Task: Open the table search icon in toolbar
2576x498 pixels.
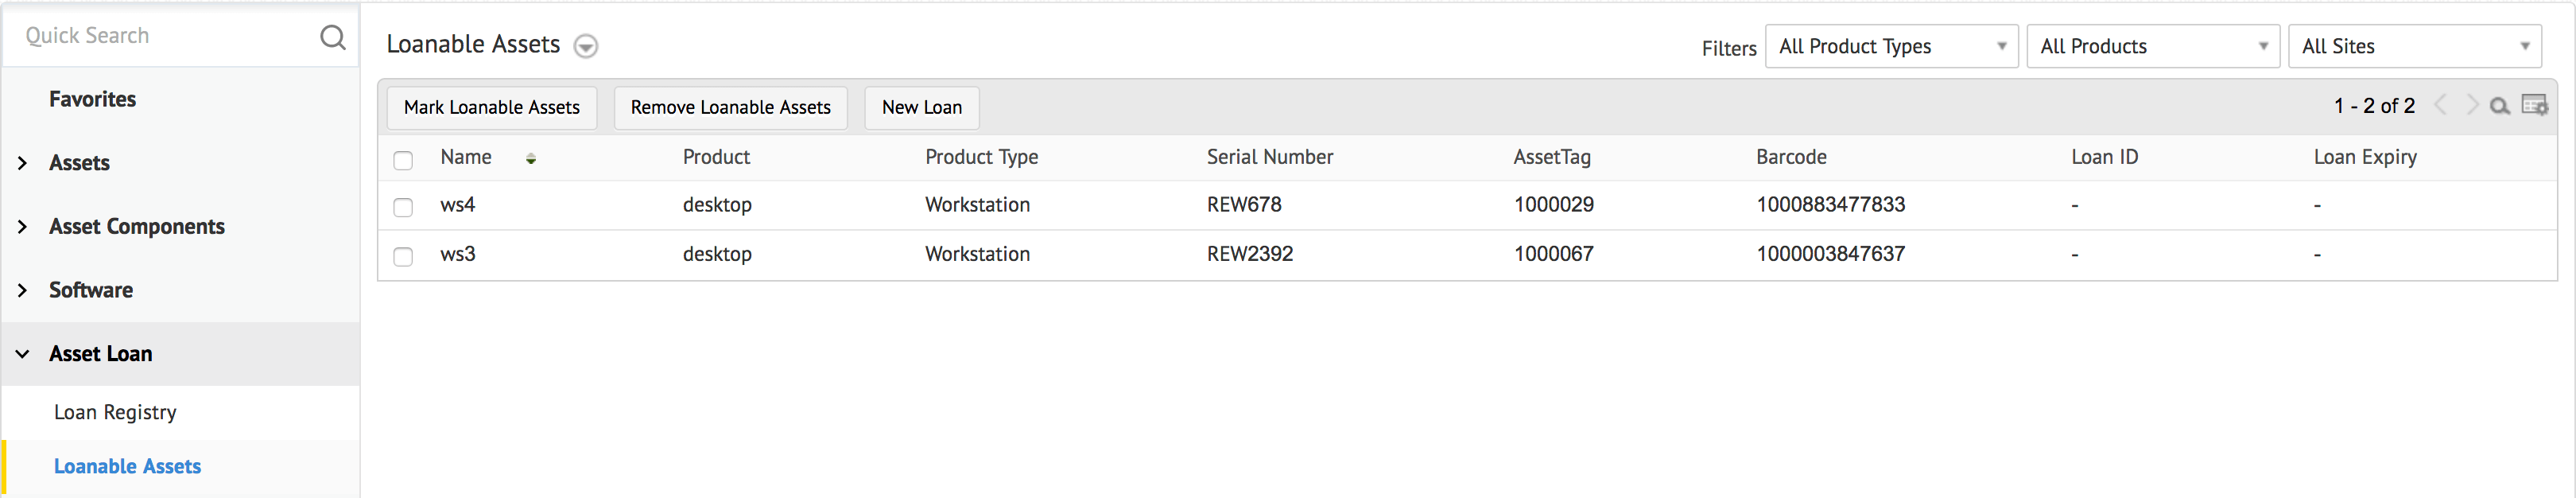Action: point(2499,106)
